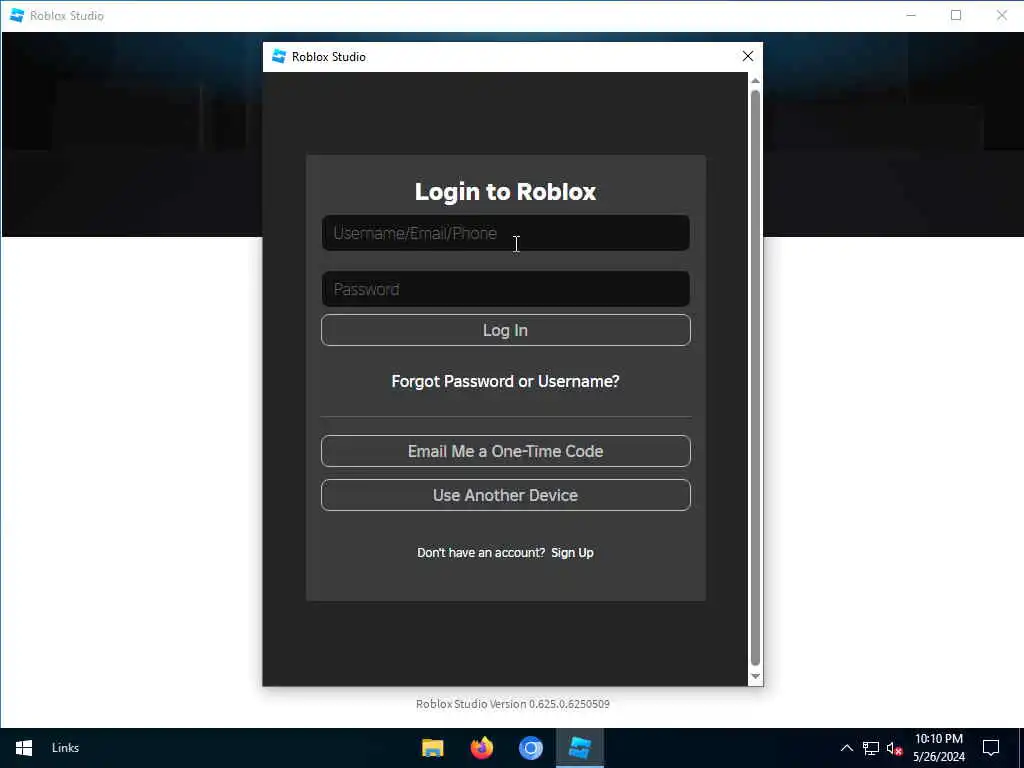Click the login dialog scroll-up arrow
1024x768 pixels.
pyautogui.click(x=756, y=80)
